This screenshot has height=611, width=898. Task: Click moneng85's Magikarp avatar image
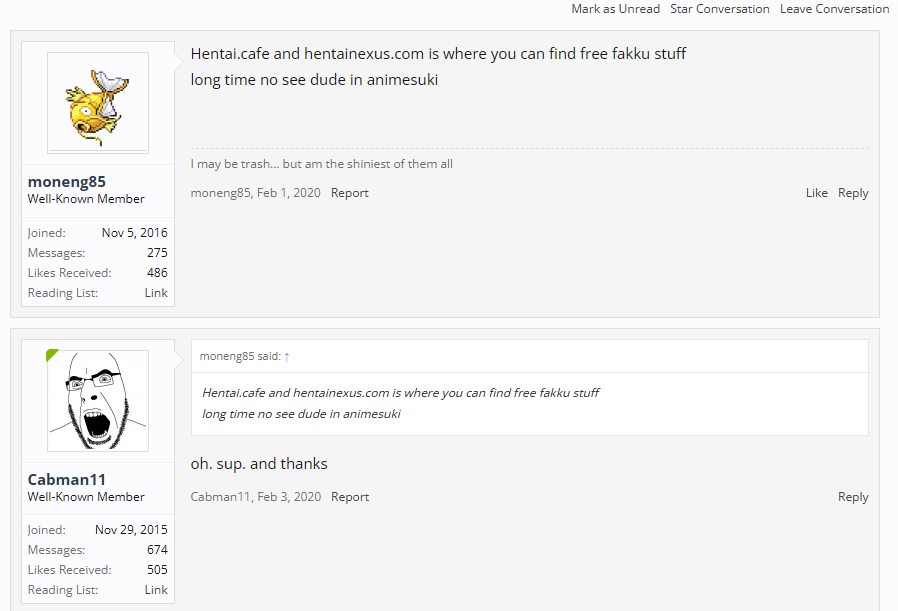tap(98, 103)
